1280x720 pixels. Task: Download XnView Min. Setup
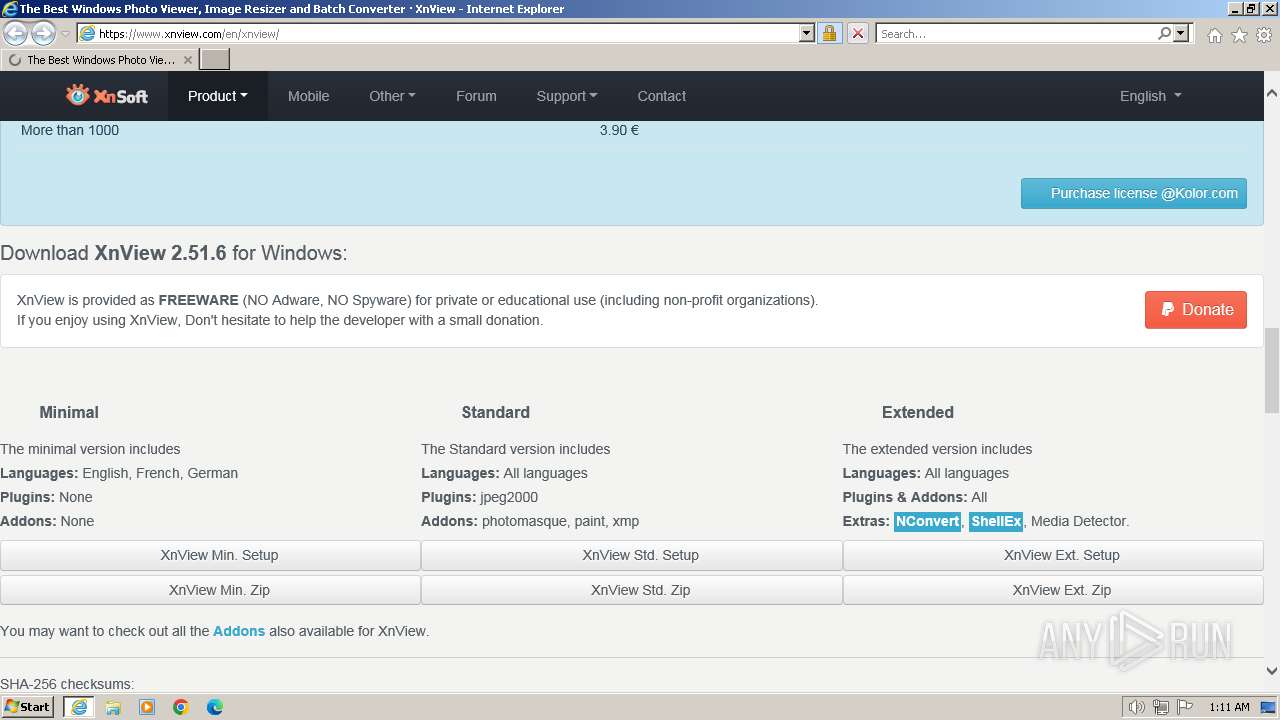[210, 555]
